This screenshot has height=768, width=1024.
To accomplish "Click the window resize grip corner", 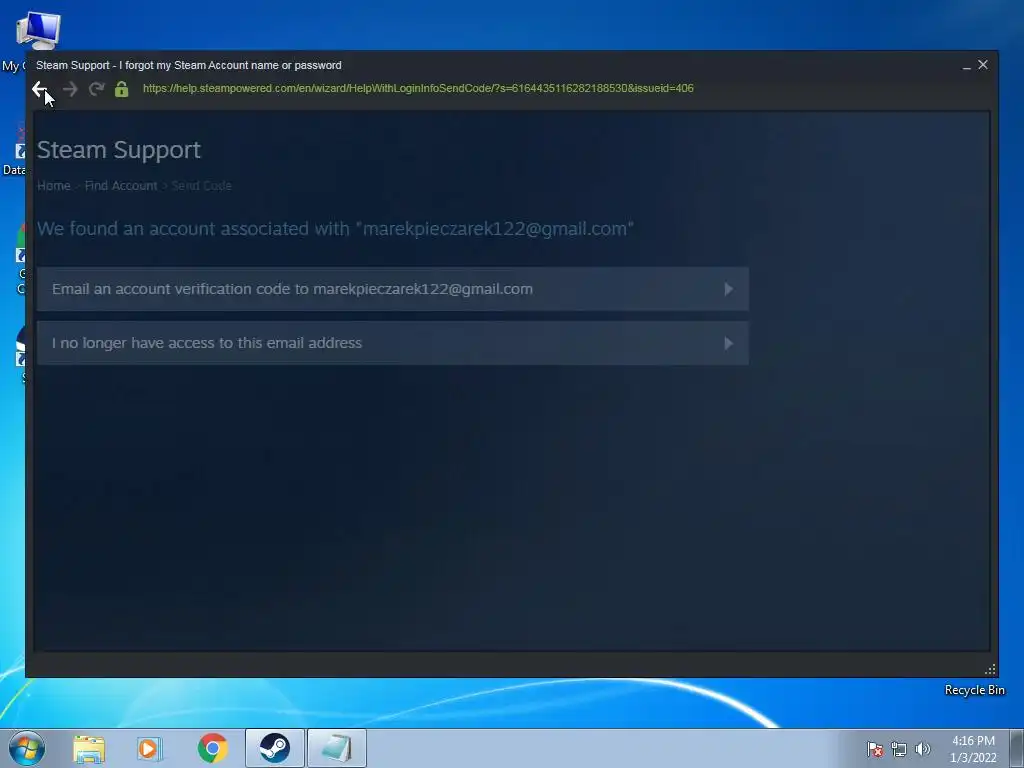I will point(990,669).
